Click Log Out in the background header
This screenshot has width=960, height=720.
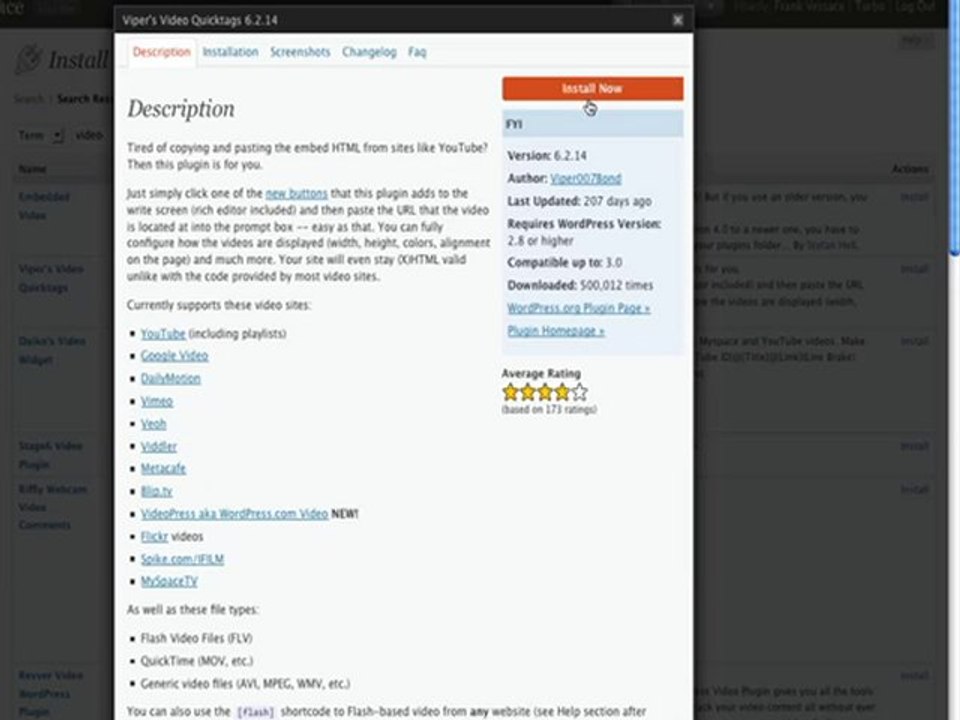915,7
